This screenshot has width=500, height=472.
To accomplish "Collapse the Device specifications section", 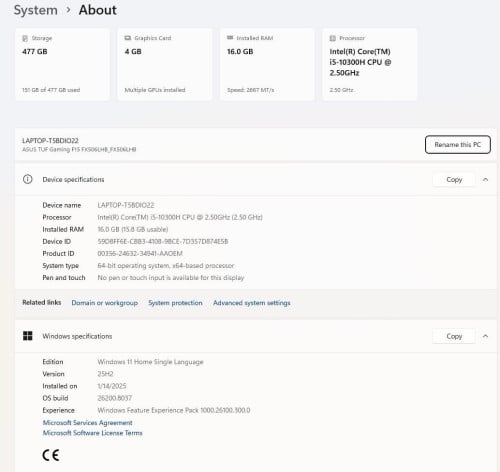I will point(485,179).
